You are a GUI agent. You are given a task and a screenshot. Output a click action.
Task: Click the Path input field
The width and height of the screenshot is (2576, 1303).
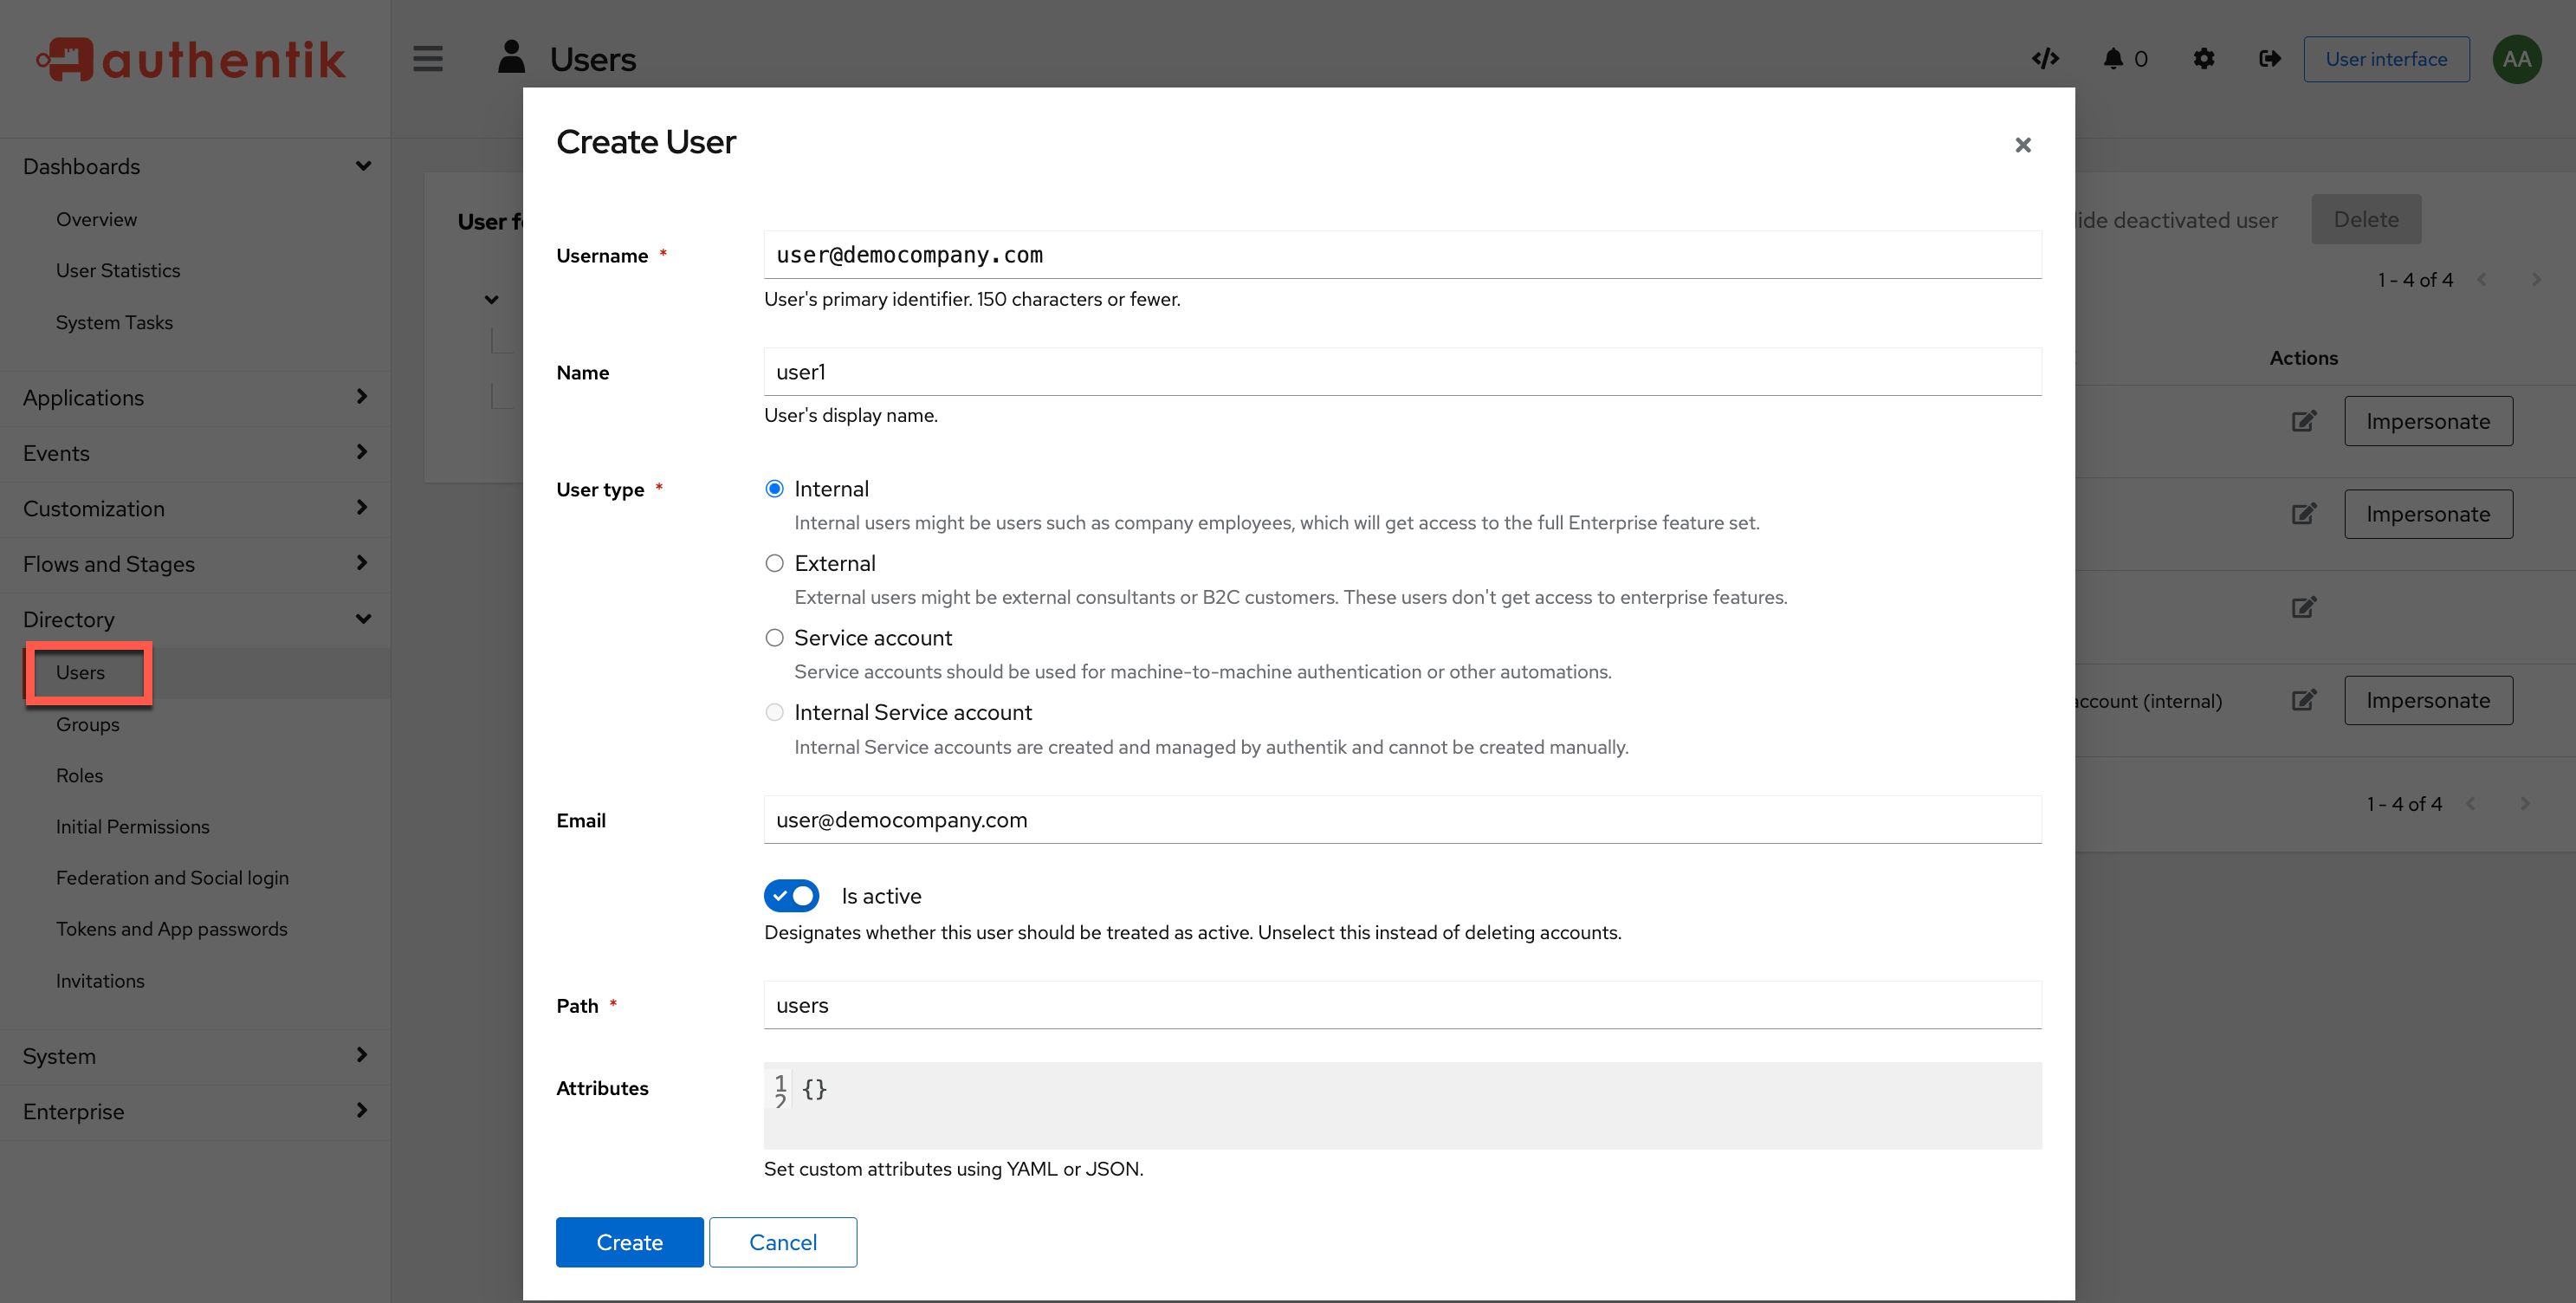coord(1402,1005)
